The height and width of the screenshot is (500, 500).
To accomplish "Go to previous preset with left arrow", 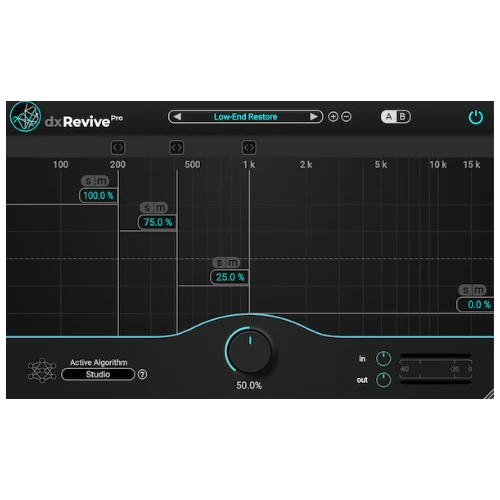I will [177, 117].
